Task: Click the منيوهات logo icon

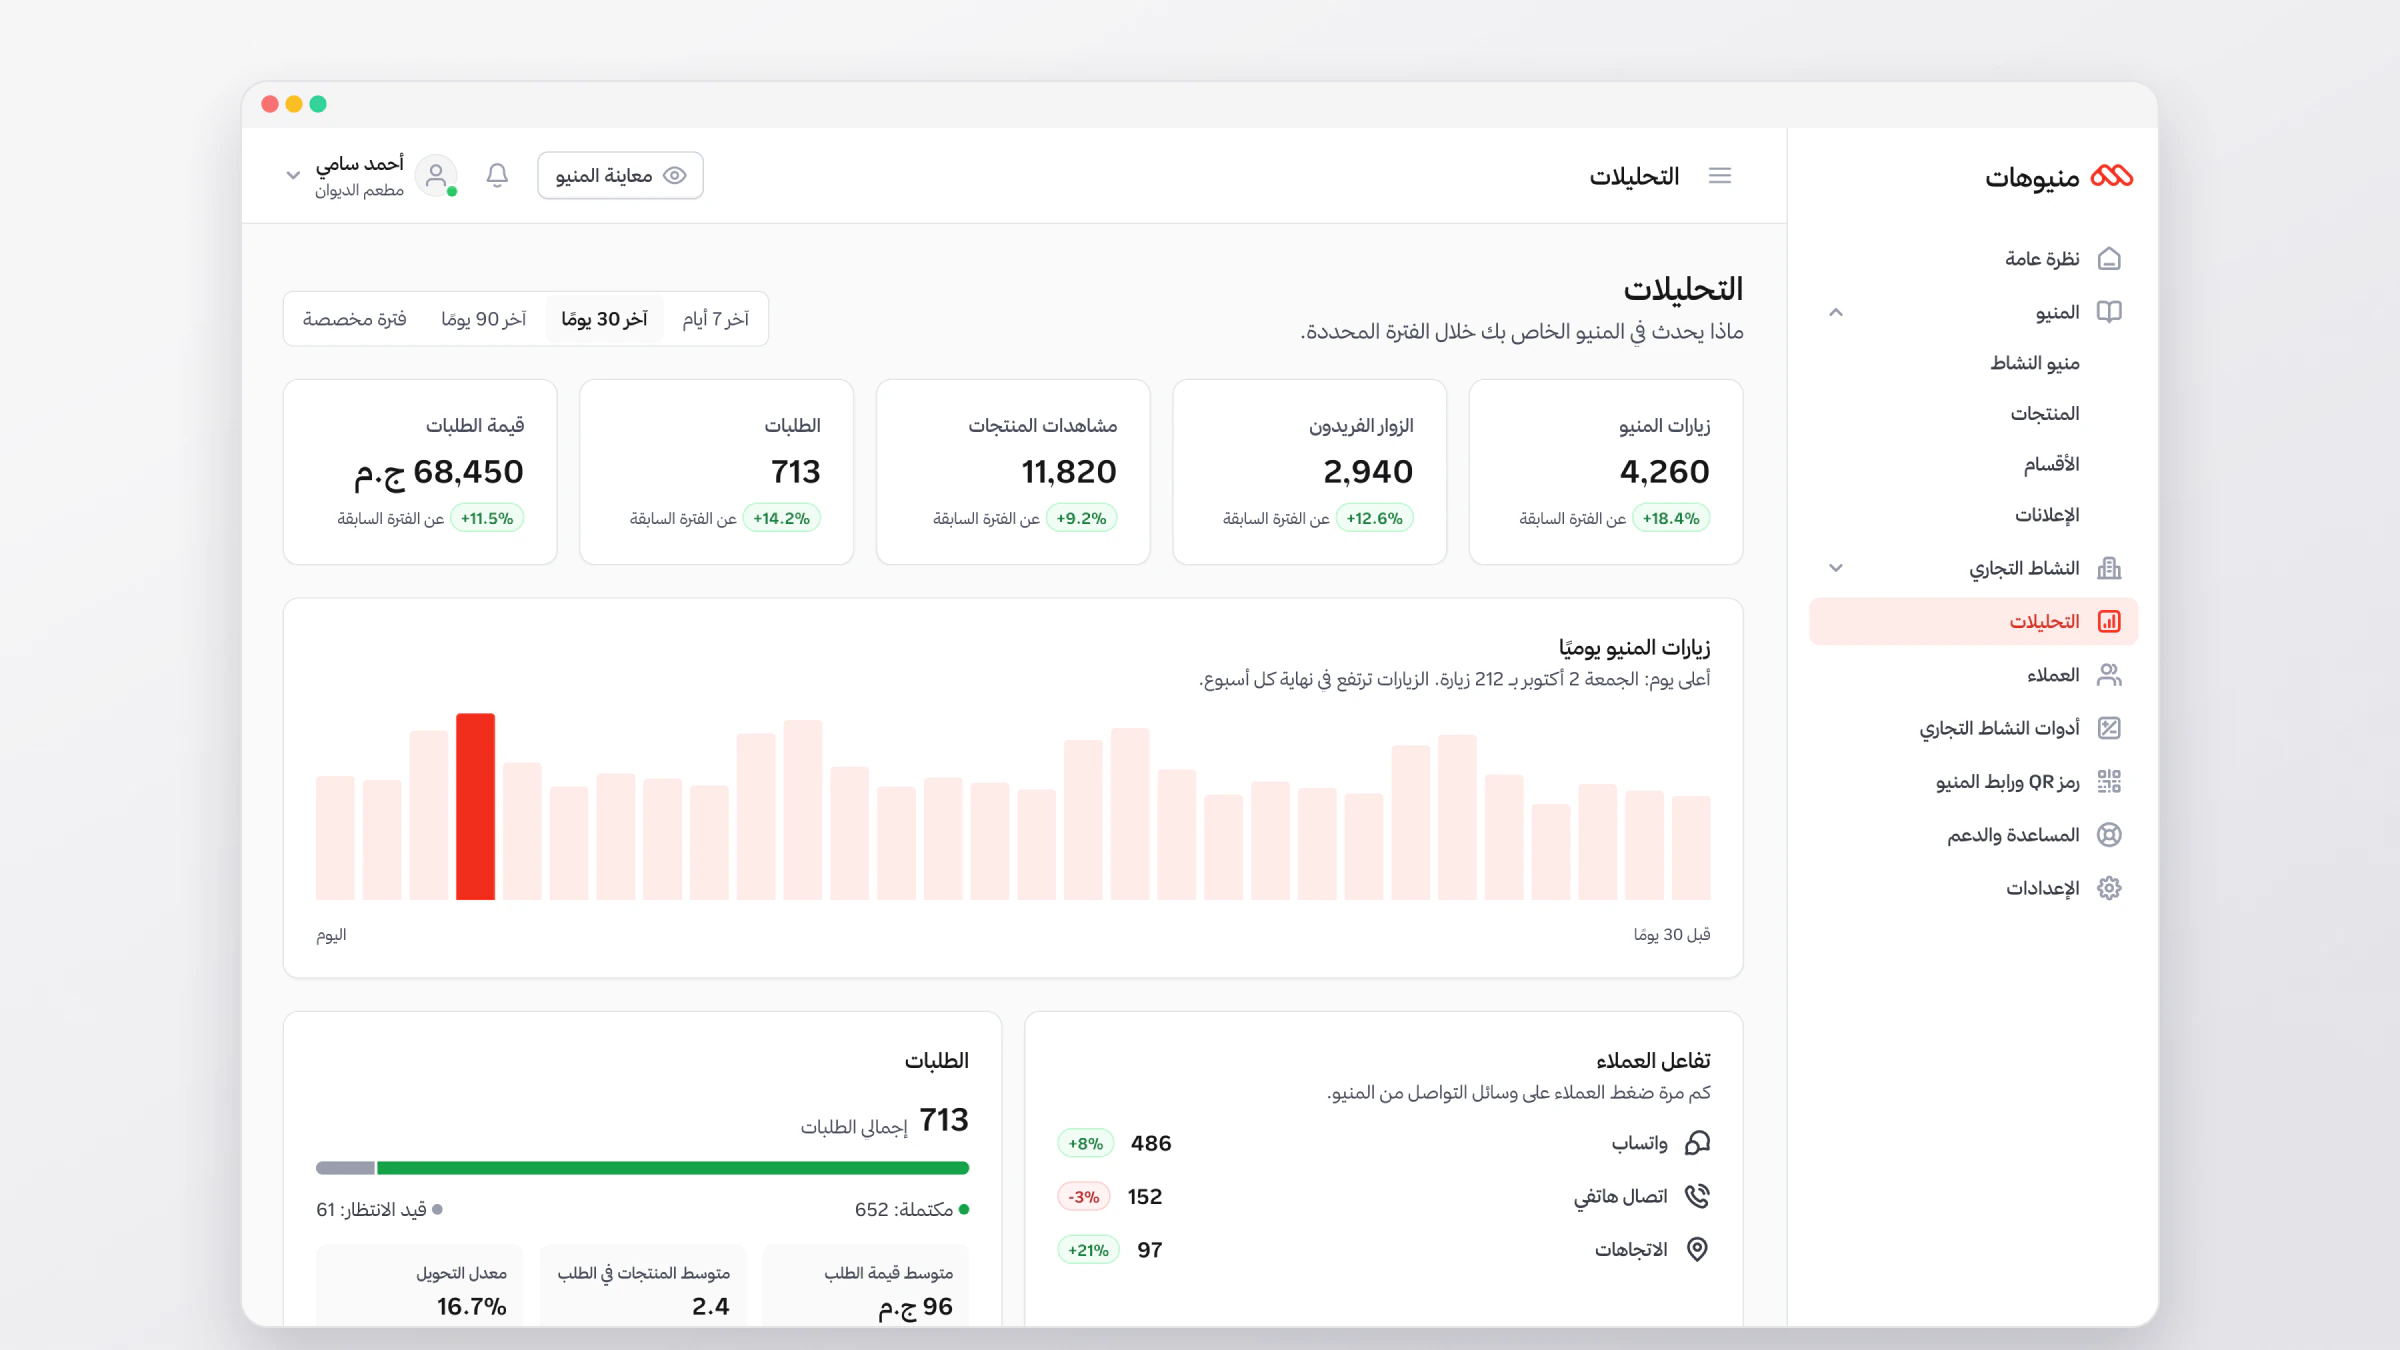Action: point(2111,176)
